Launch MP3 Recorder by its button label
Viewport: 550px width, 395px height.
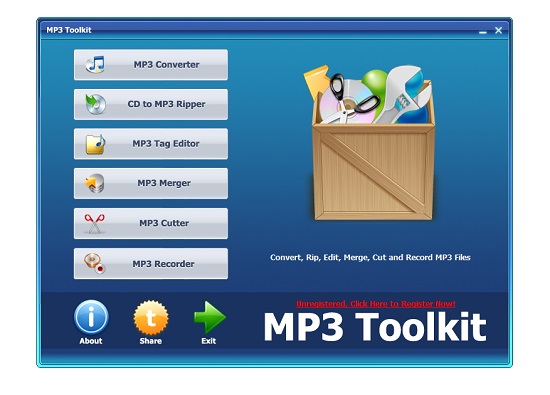[x=163, y=264]
